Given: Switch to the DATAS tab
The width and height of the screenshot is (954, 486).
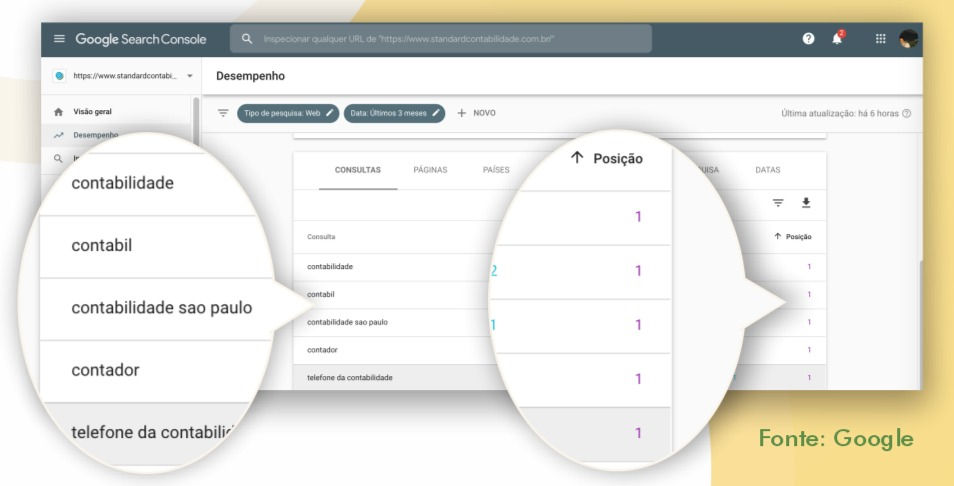Looking at the screenshot, I should tap(768, 170).
